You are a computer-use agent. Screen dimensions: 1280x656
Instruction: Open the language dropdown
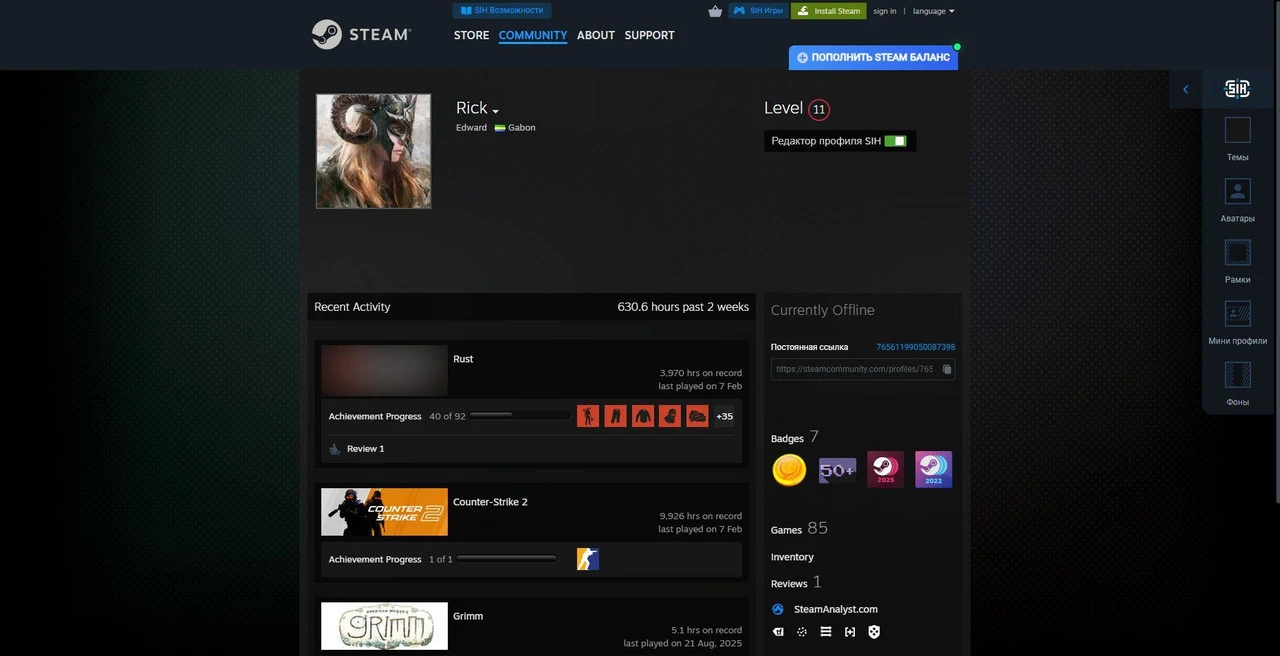[933, 11]
